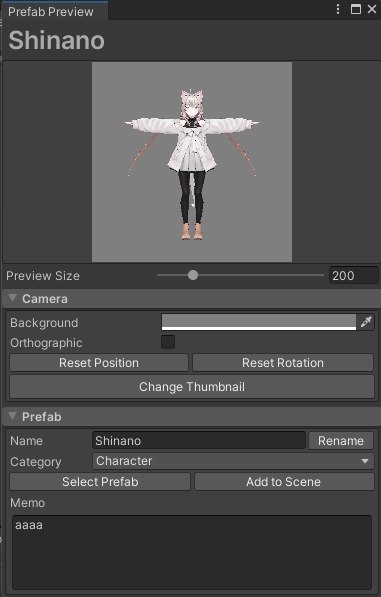
Task: Click the Select Prefab button
Action: (100, 482)
